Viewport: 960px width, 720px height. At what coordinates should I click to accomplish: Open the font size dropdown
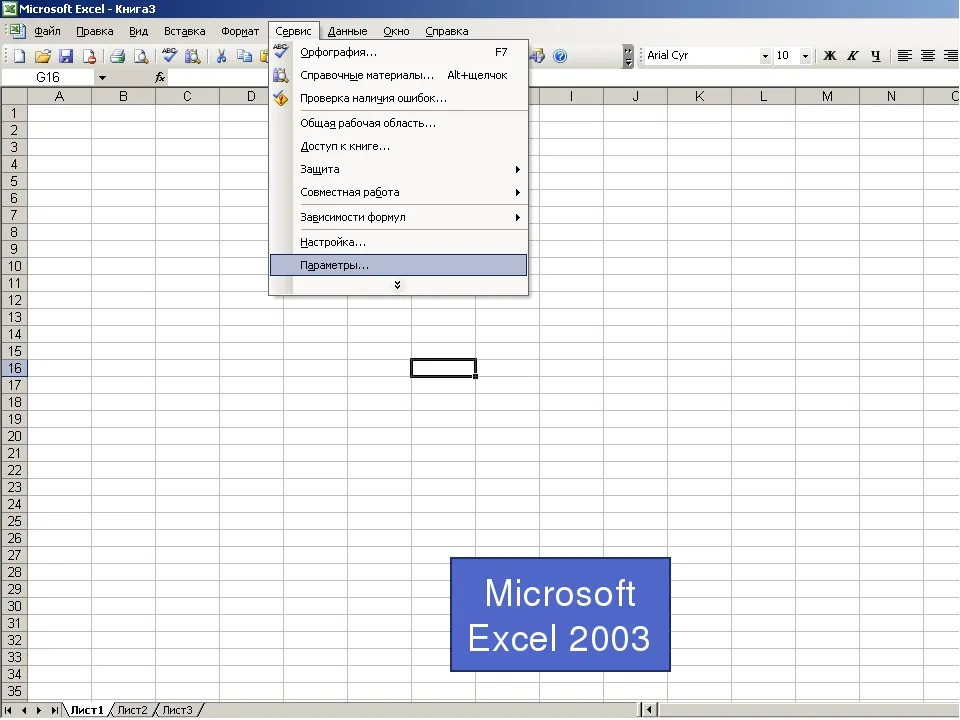coord(806,56)
